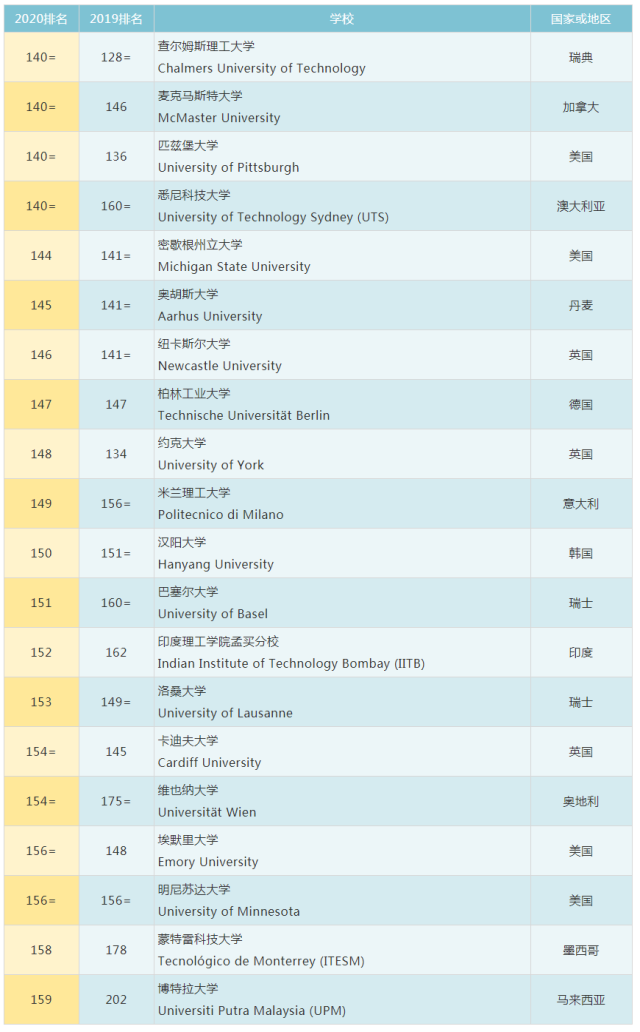Click country 加拿大 in McMaster row

[581, 107]
